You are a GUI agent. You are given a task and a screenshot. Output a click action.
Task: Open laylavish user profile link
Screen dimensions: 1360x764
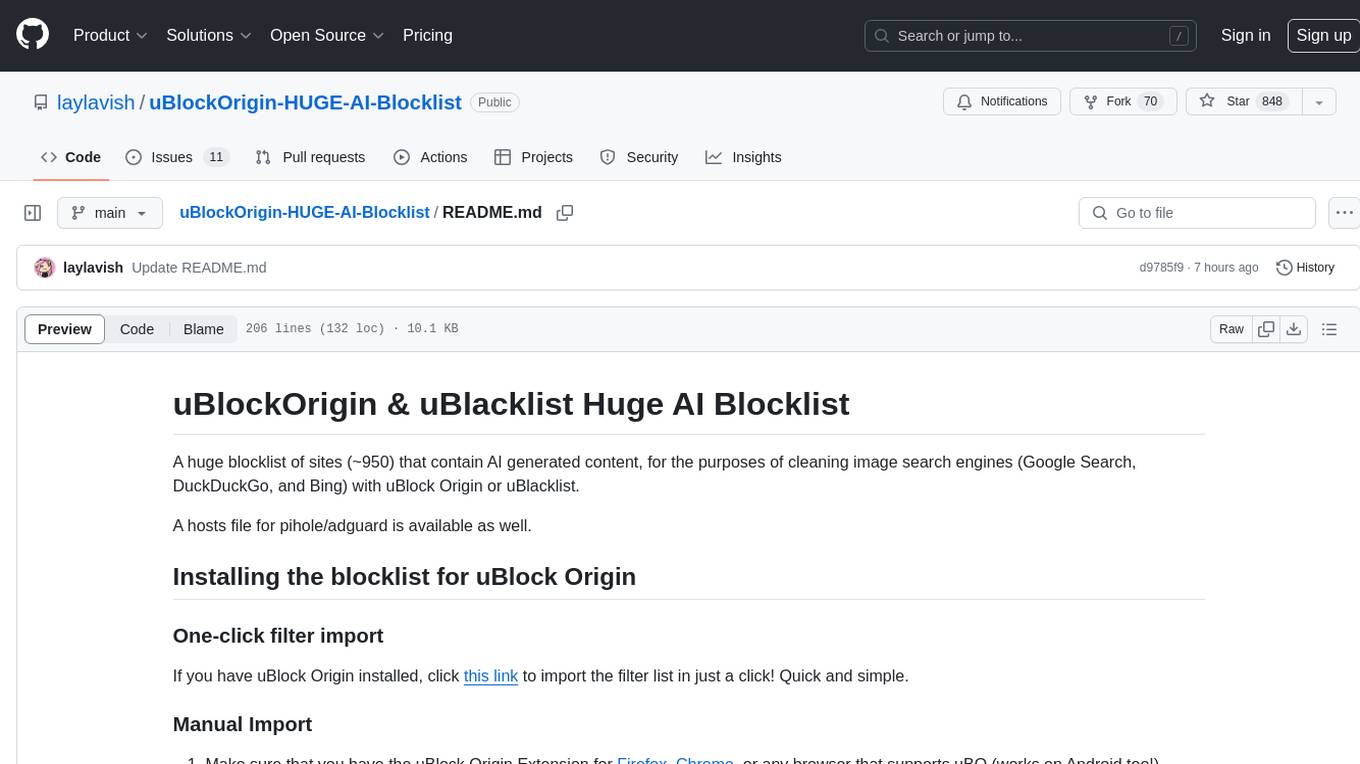(96, 102)
